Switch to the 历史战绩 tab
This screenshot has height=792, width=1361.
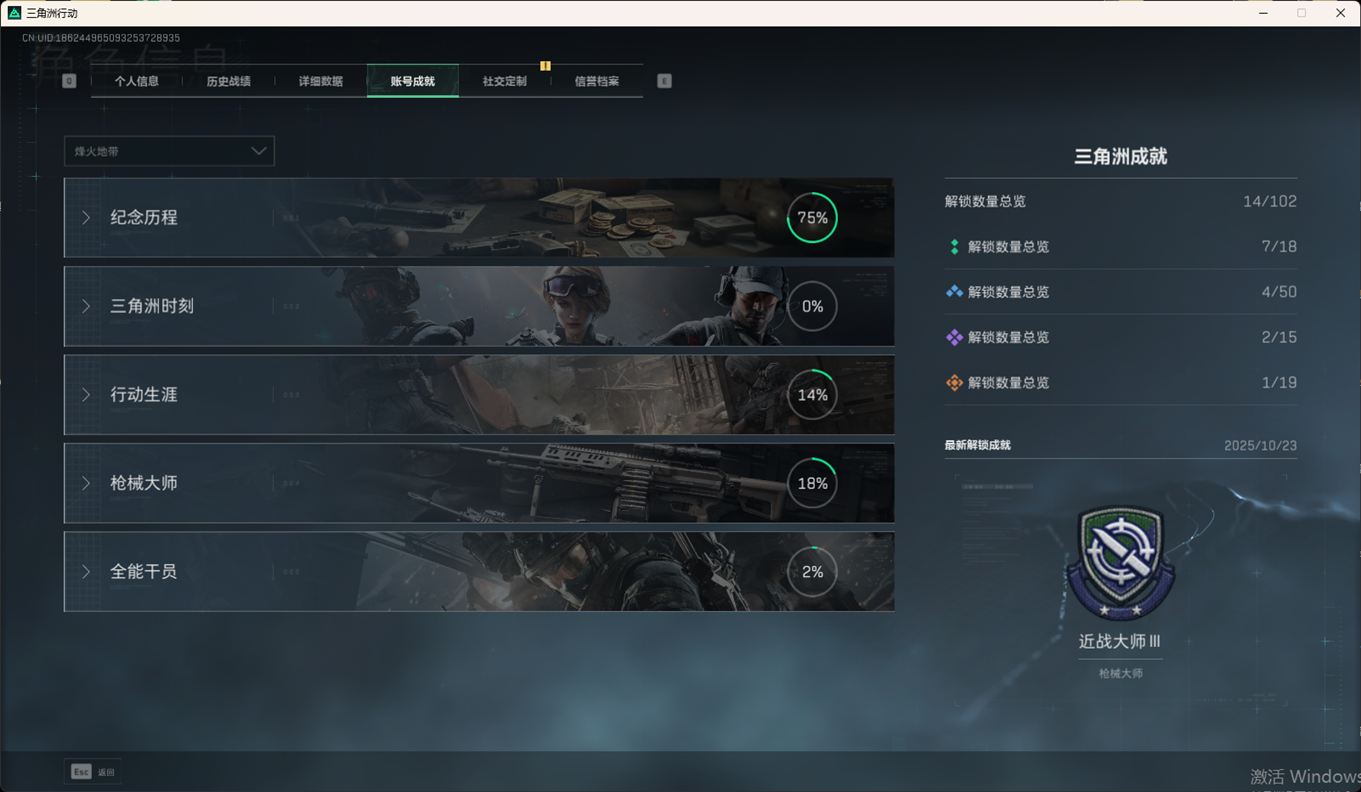(229, 81)
